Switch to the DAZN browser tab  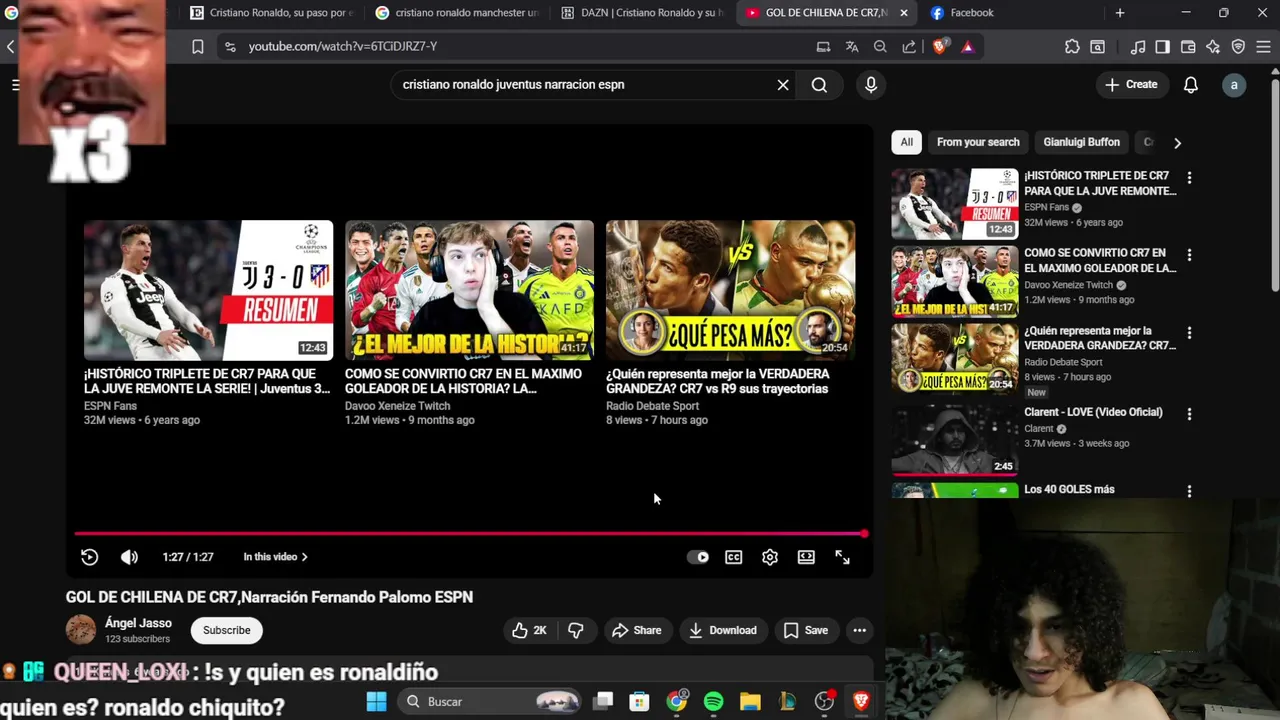(641, 13)
